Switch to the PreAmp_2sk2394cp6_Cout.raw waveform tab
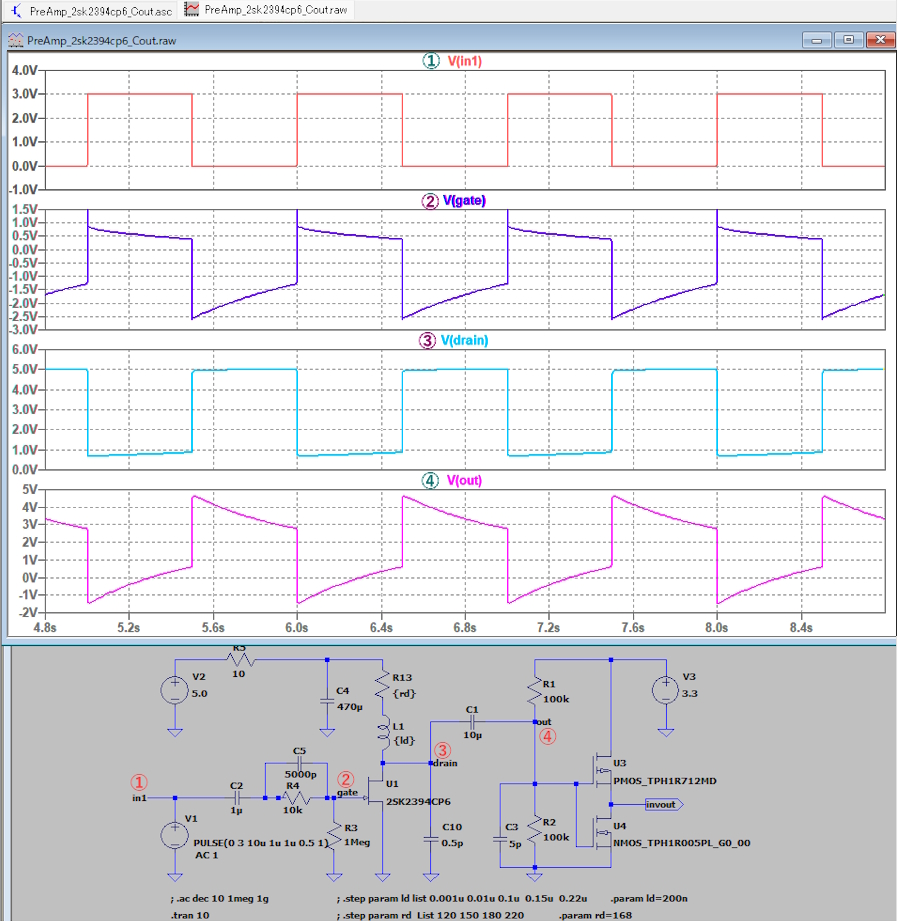 coord(267,10)
